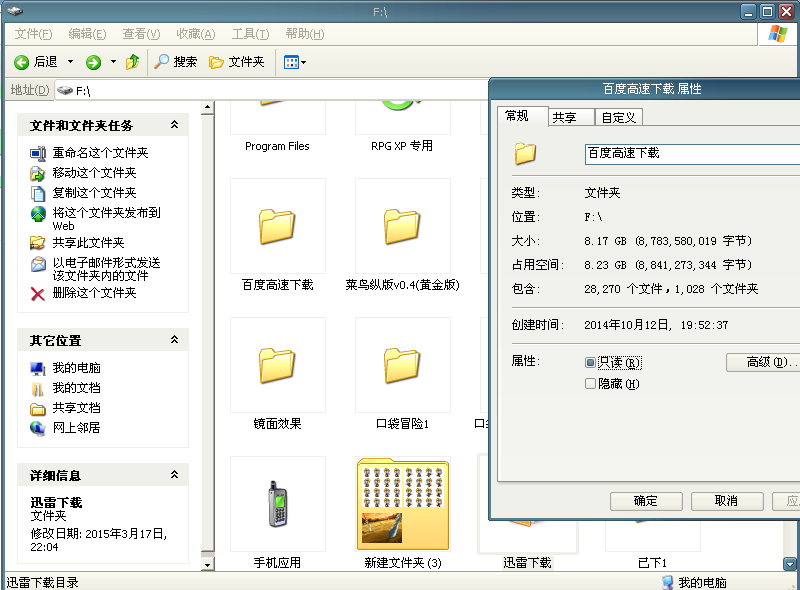Open Network Neighborhood icon
This screenshot has height=590, width=800.
(38, 428)
